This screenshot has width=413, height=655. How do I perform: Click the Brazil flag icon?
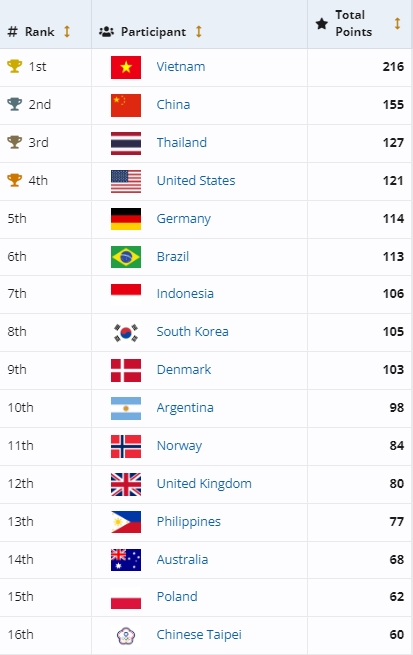pos(126,257)
